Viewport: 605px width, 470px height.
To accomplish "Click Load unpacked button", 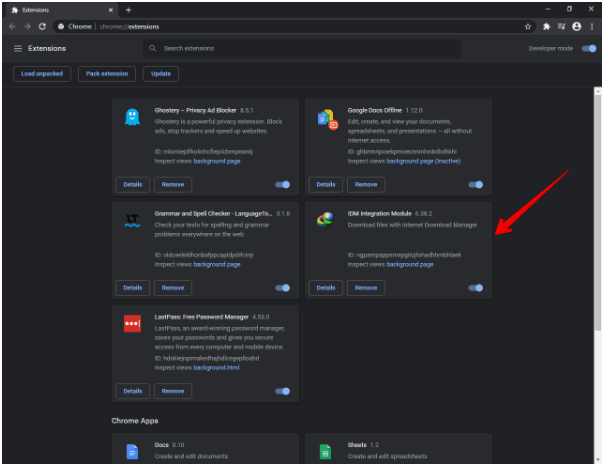I will pos(42,74).
